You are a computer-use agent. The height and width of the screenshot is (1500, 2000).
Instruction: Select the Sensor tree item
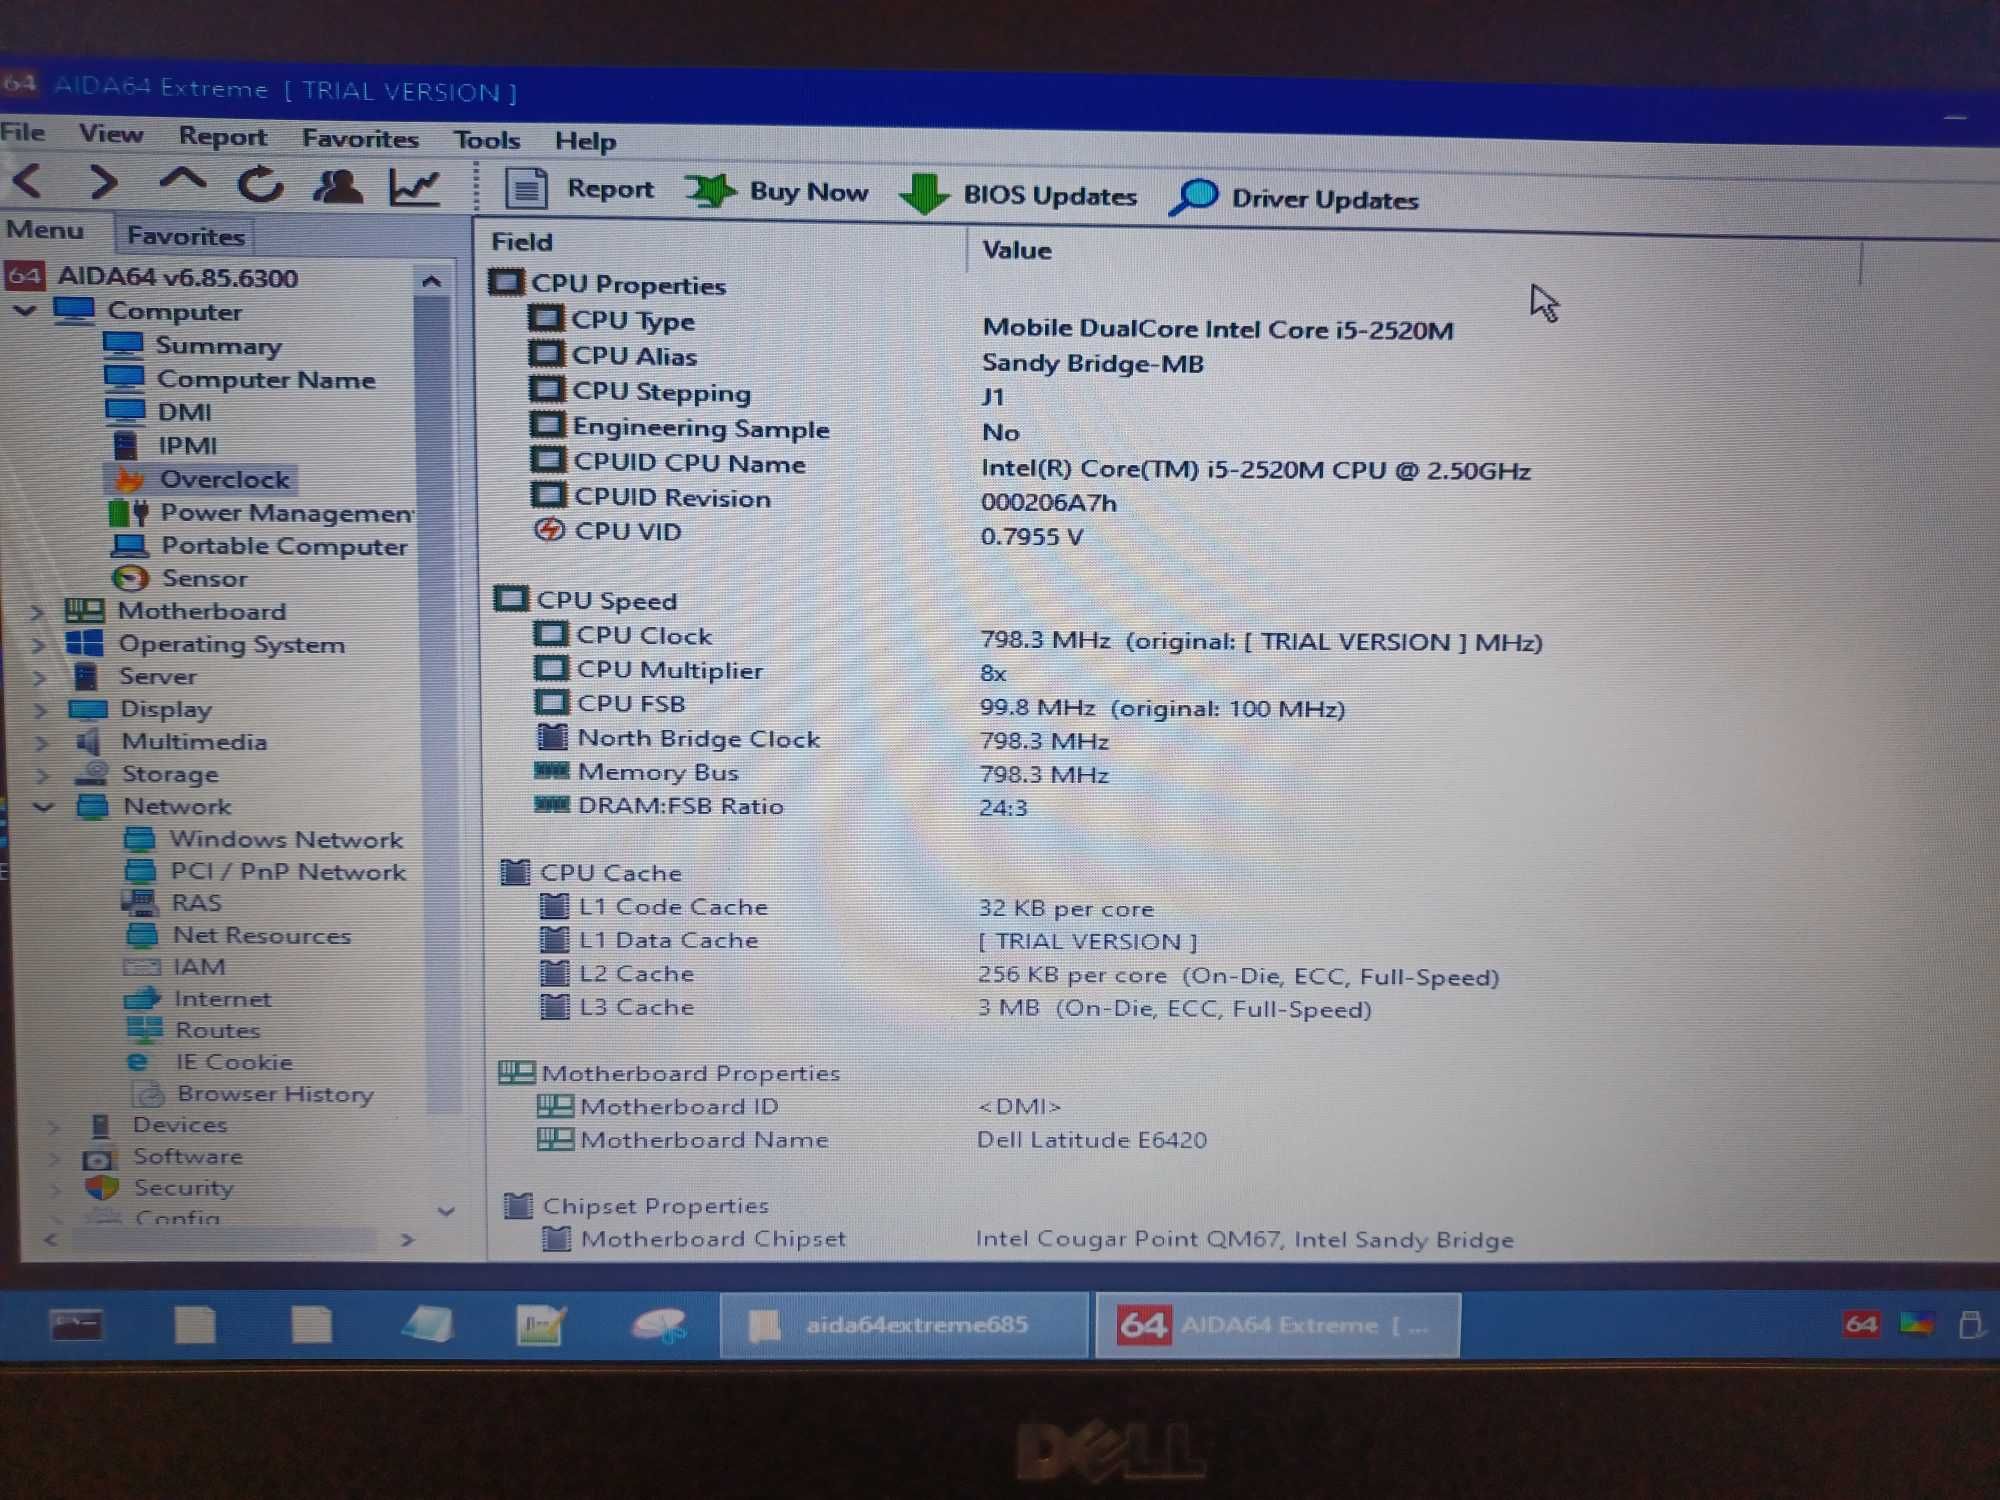point(205,578)
